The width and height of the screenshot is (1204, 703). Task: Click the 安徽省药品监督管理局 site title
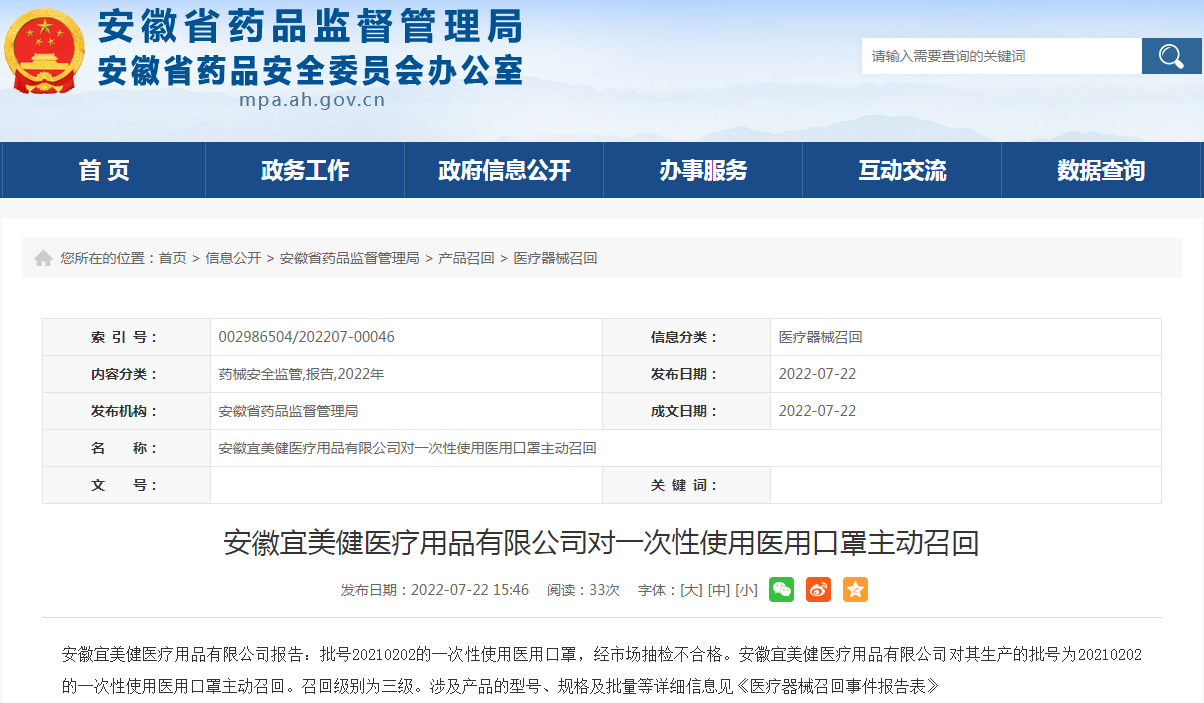(x=309, y=26)
